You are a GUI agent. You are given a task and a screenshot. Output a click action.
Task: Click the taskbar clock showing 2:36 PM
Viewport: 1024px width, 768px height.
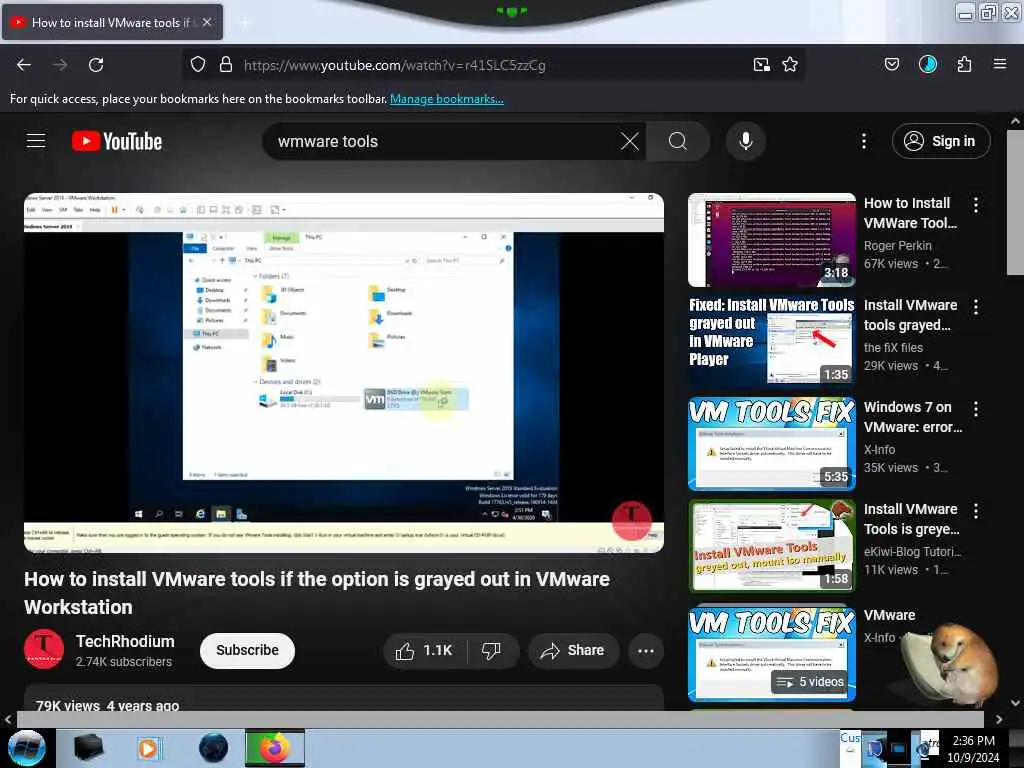pyautogui.click(x=973, y=748)
